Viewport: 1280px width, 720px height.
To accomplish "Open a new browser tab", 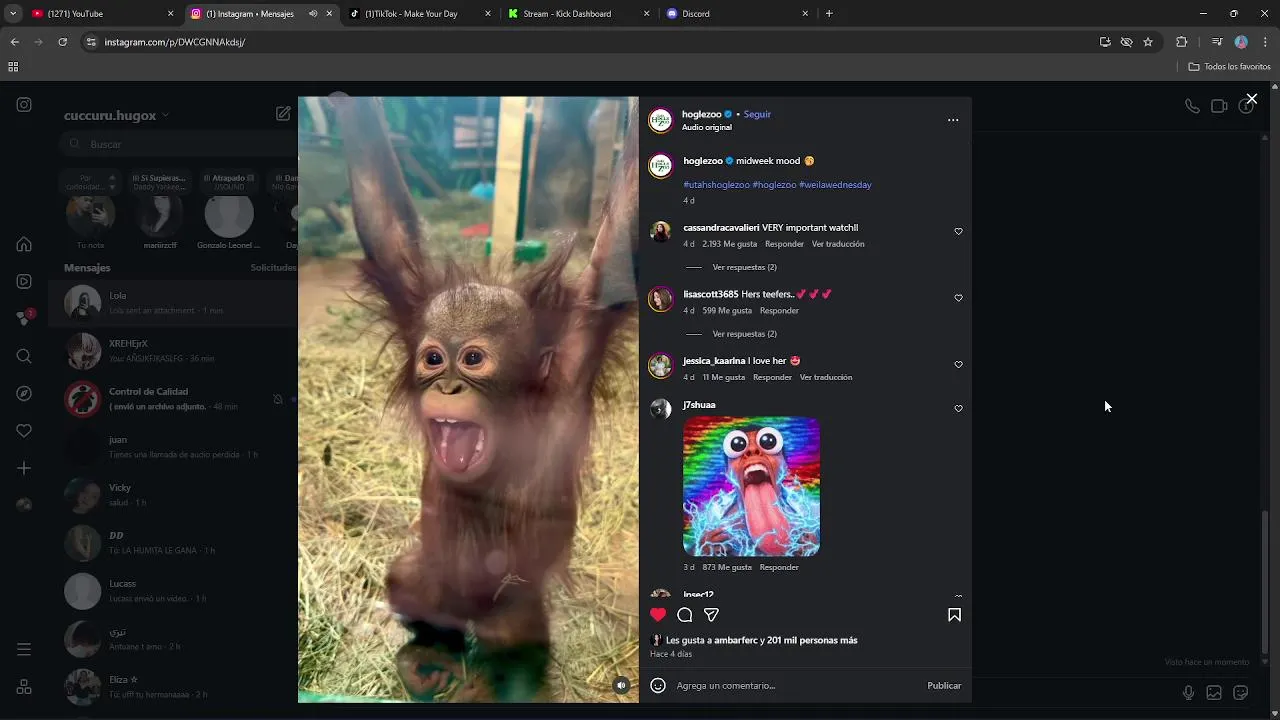I will click(x=829, y=14).
